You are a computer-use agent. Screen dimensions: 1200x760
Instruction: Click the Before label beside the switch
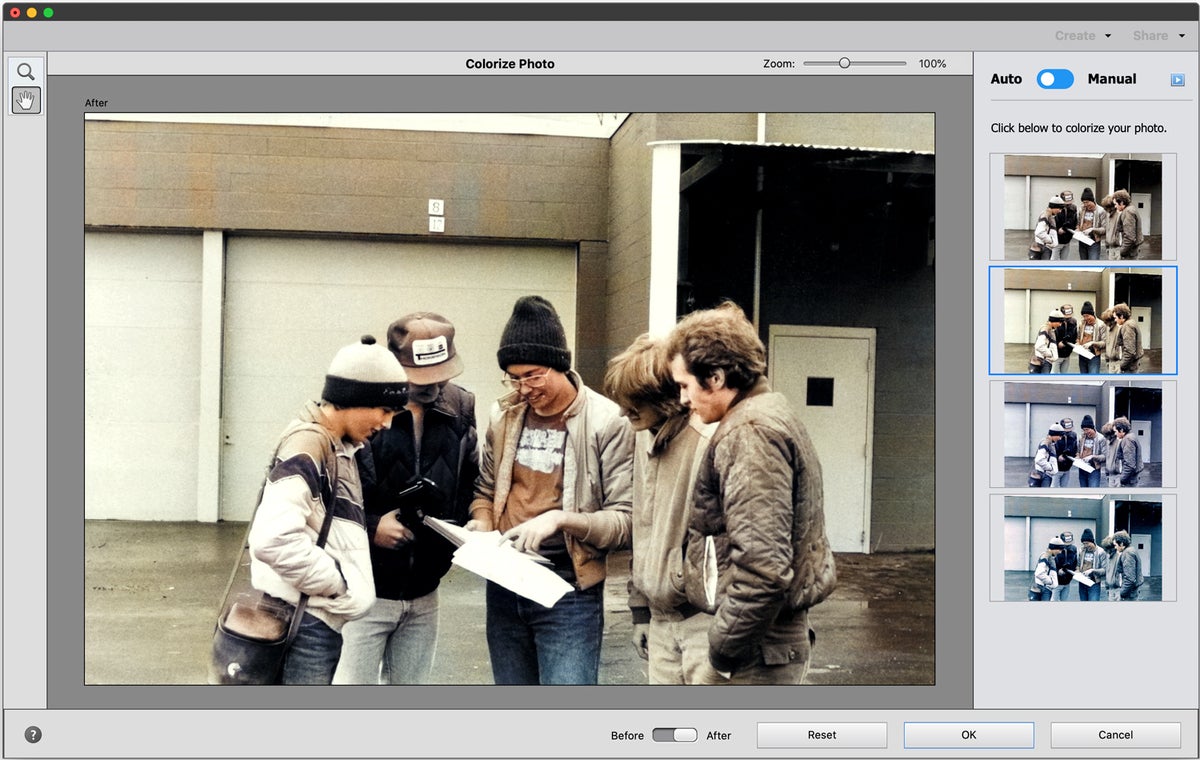627,736
